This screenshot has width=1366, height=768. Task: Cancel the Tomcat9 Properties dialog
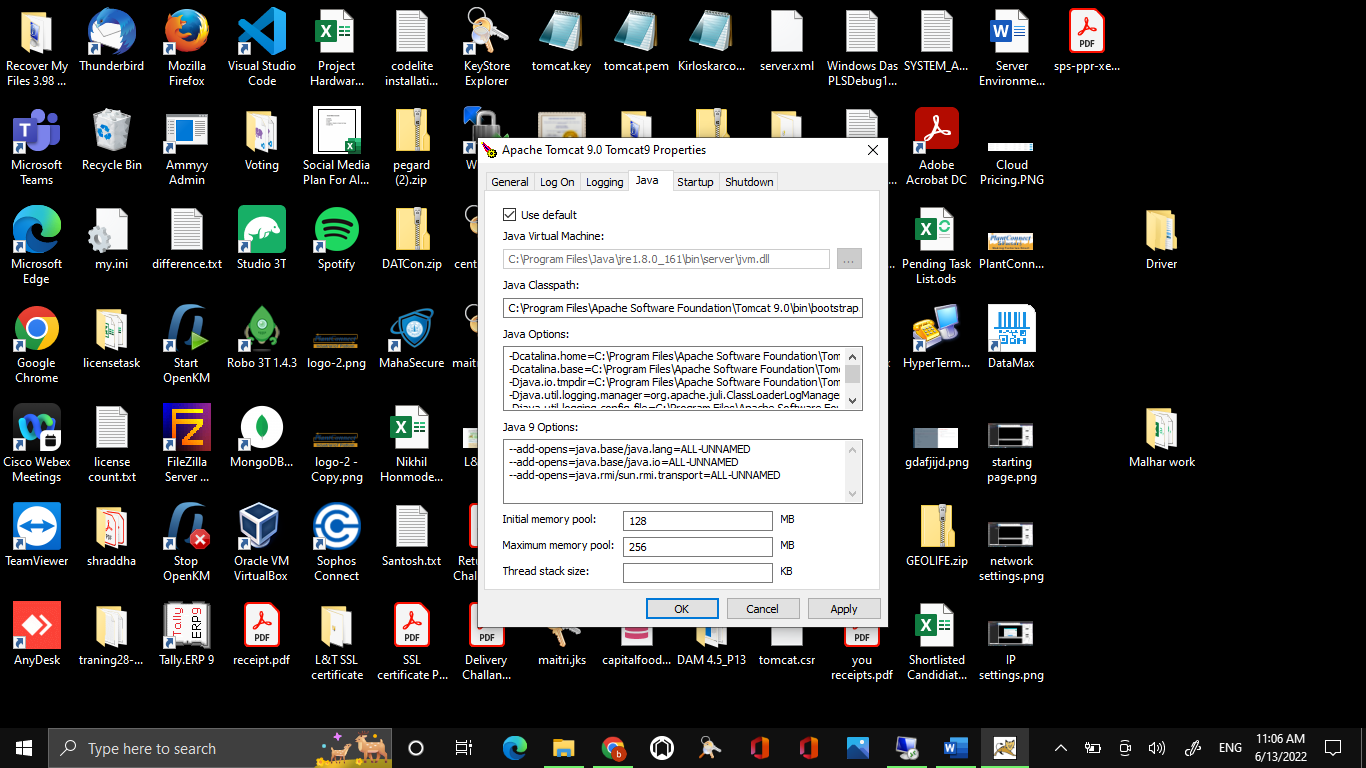[x=762, y=608]
